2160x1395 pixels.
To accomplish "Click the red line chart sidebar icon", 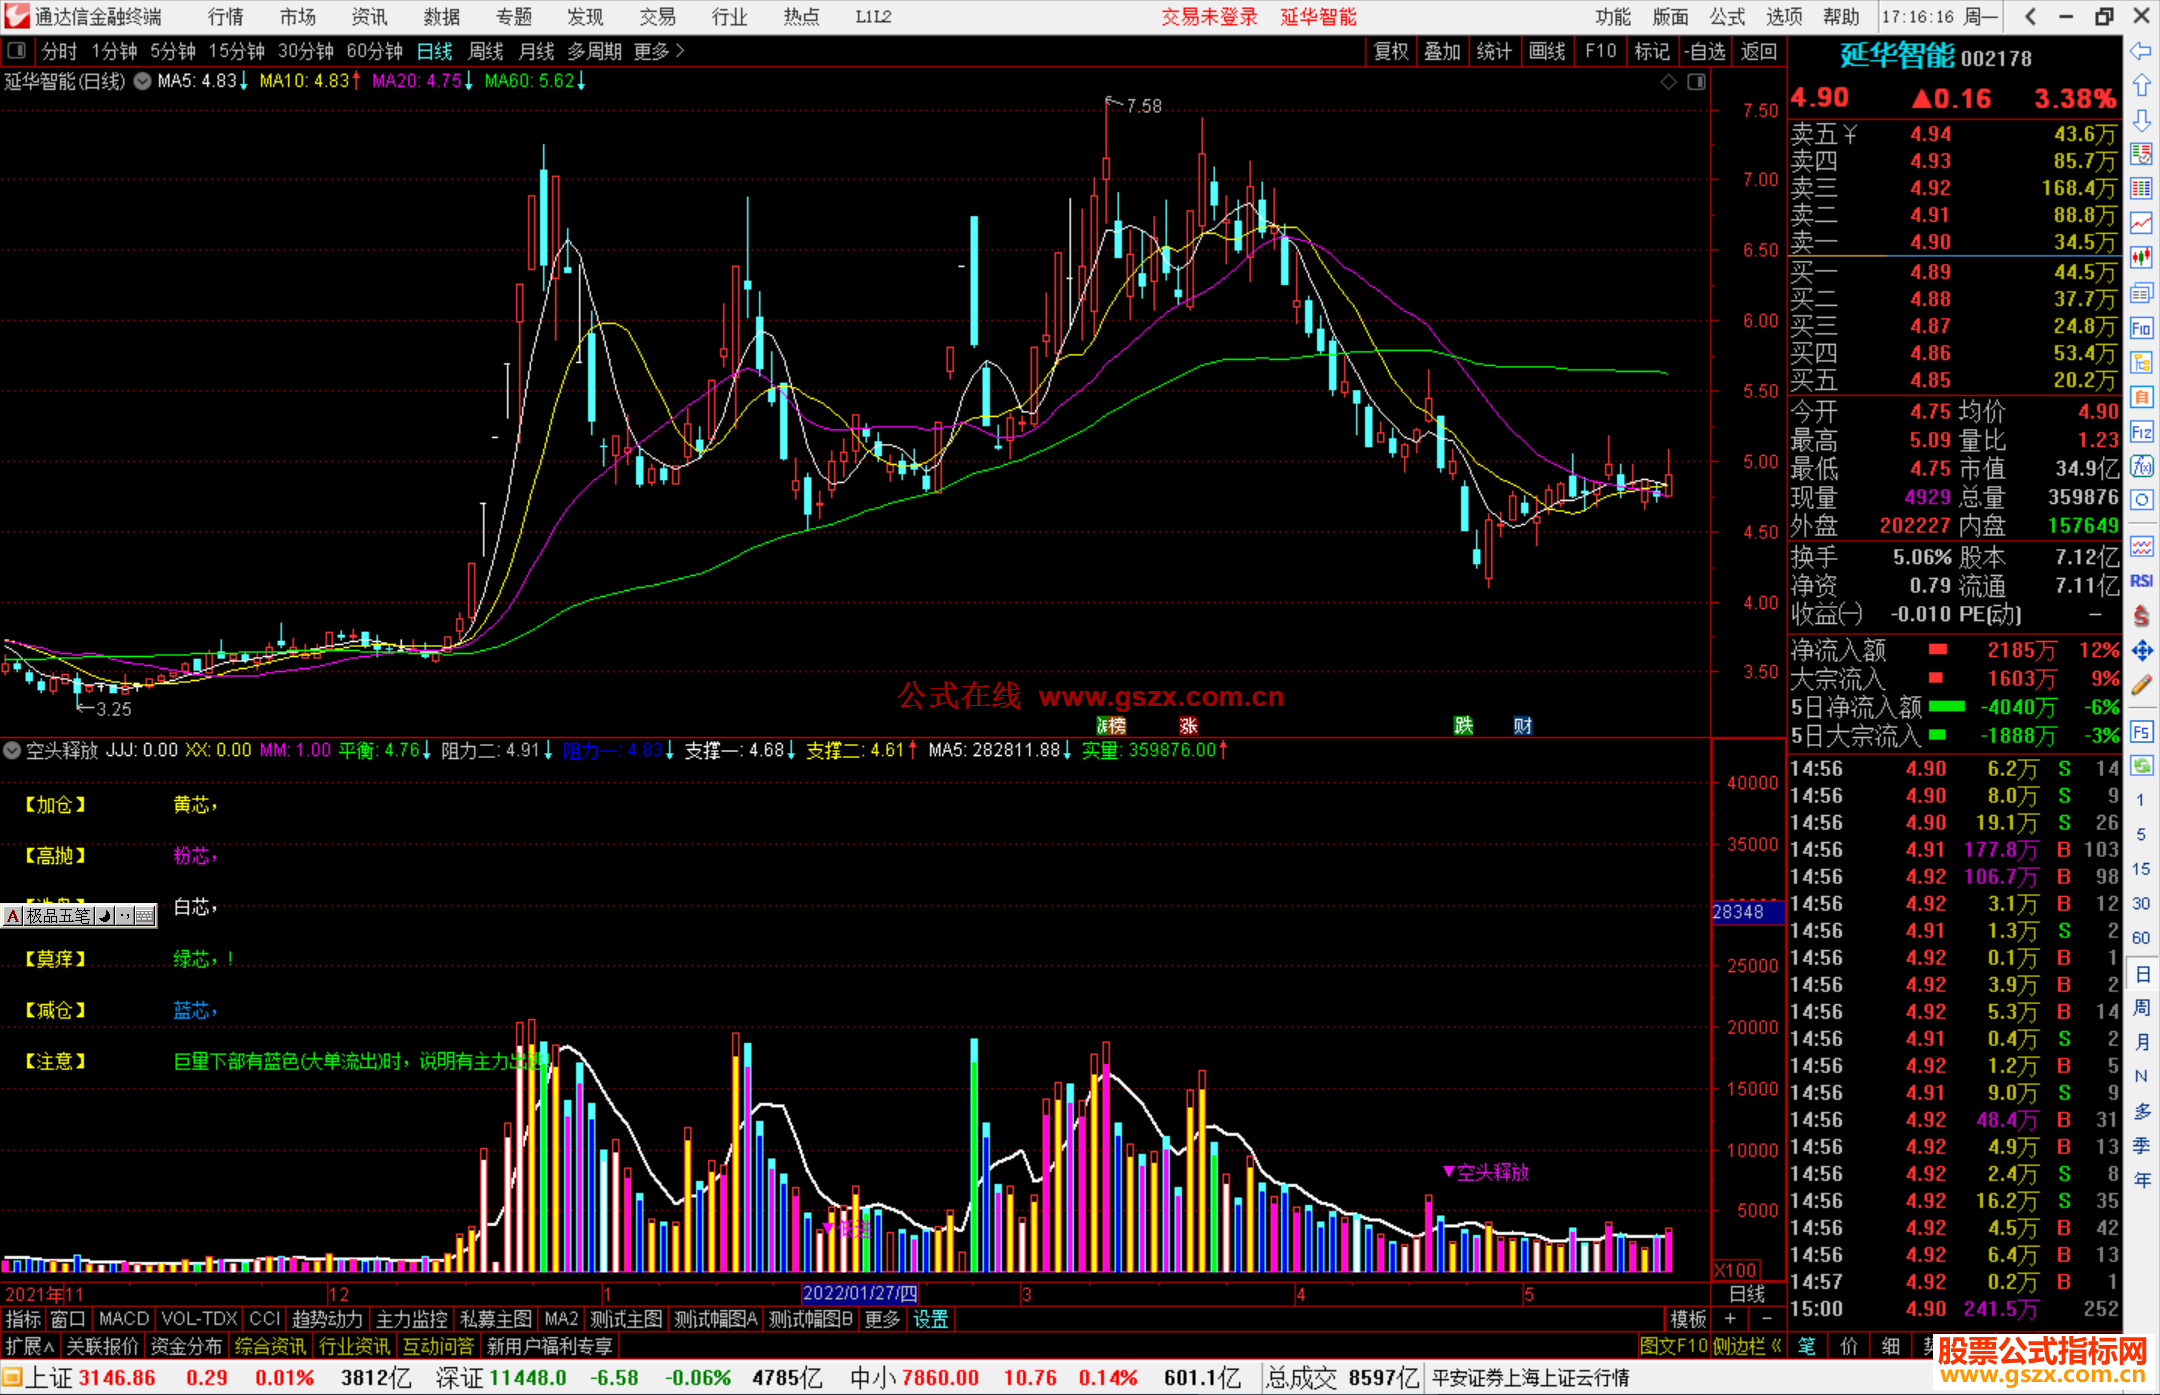I will click(2141, 223).
